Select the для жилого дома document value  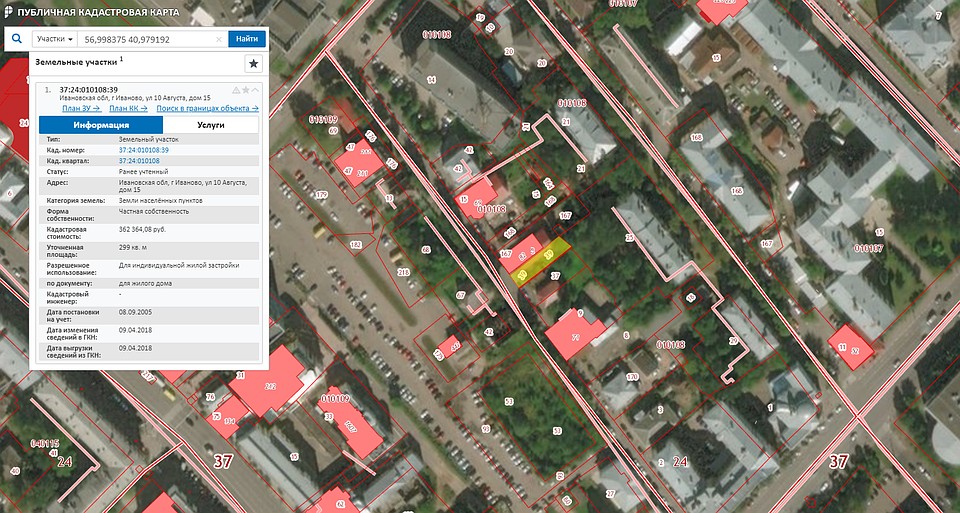145,283
